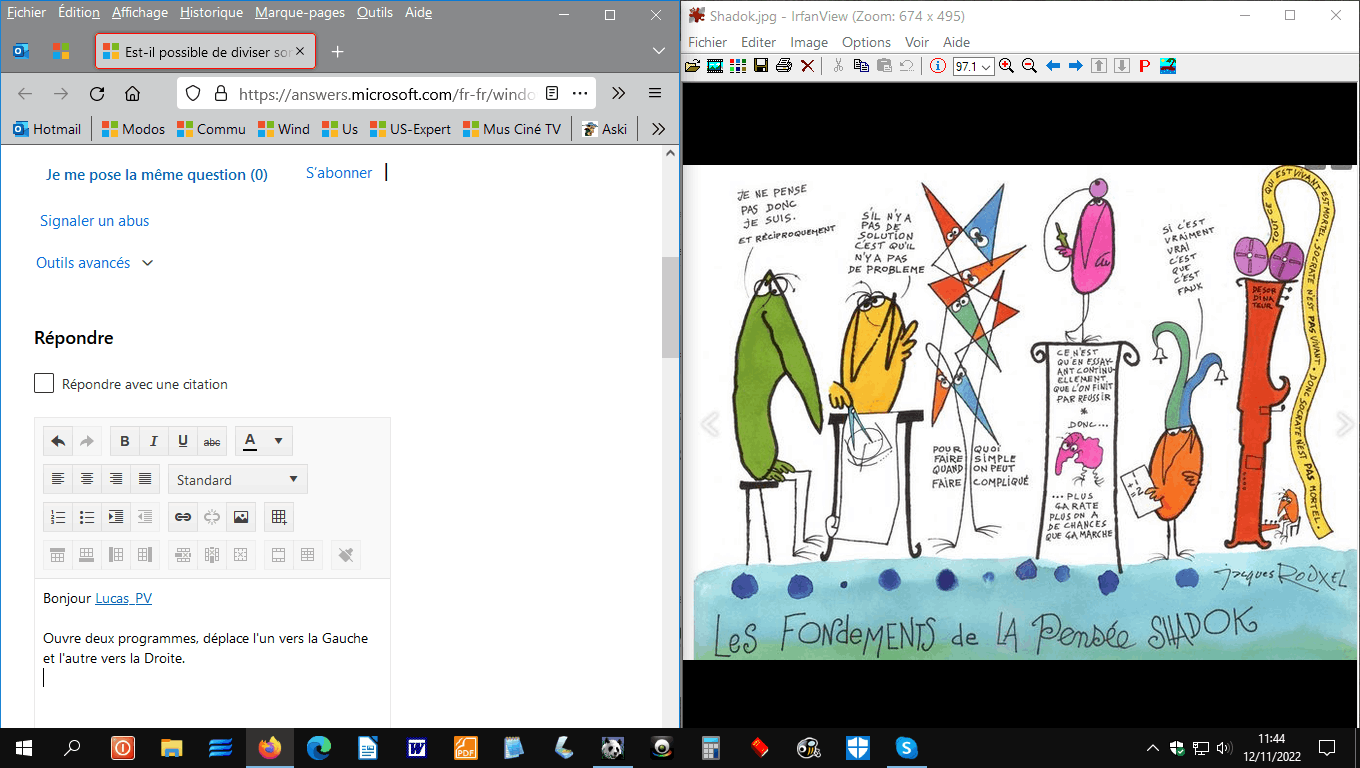Screen dimensions: 1360x768
Task: Justify the reply text
Action: [145, 479]
